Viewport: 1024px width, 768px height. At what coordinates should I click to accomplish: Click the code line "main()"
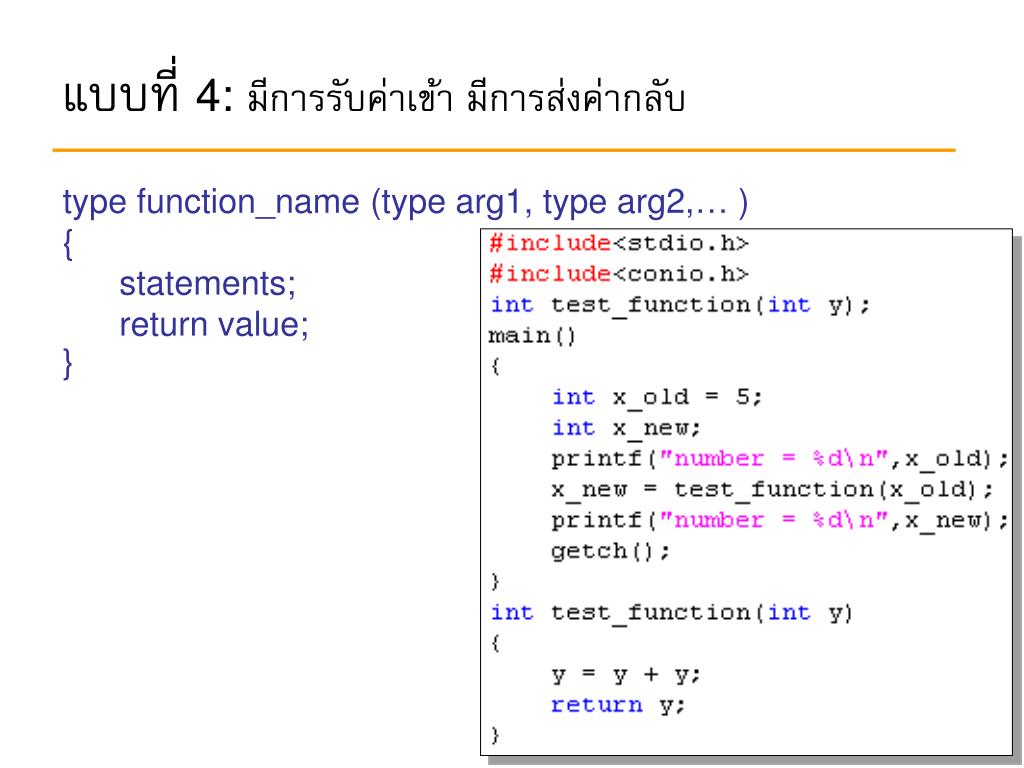click(x=532, y=336)
